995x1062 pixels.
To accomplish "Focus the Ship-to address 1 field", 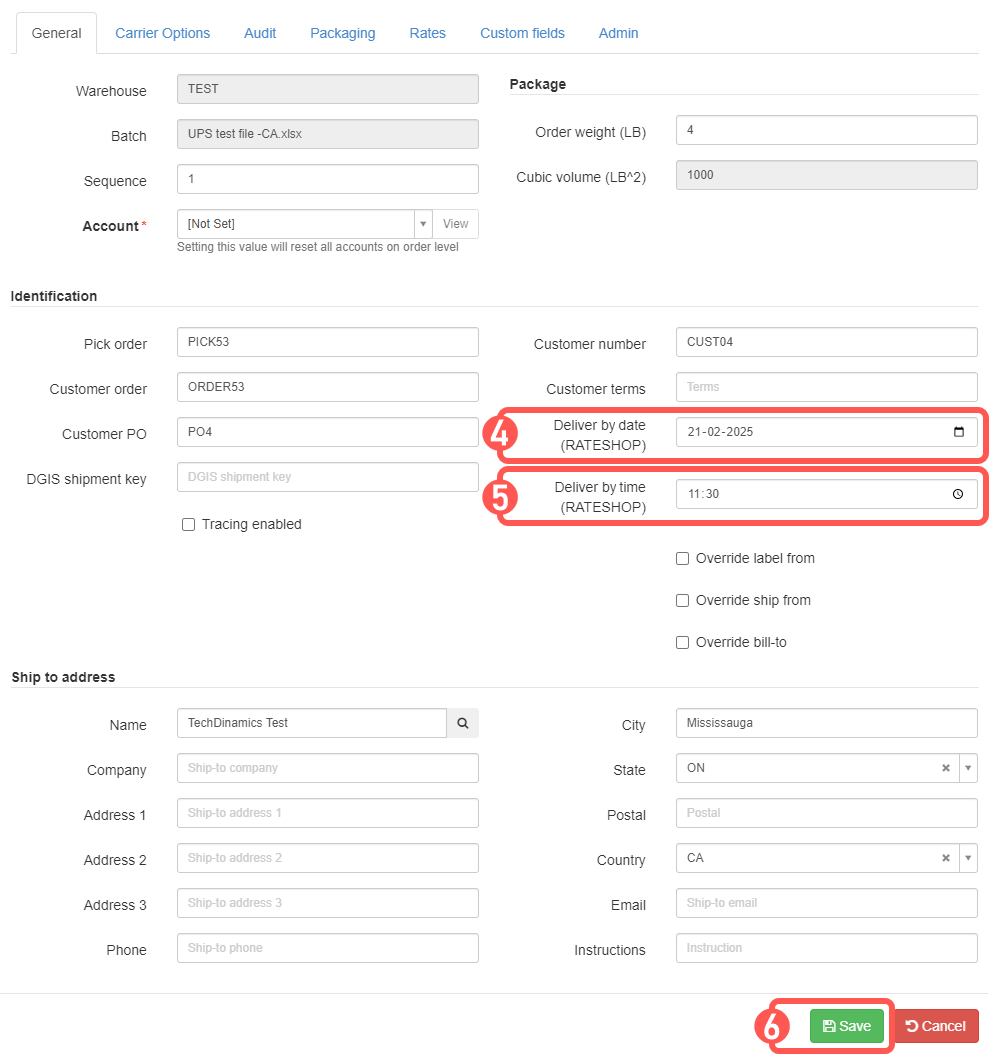I will [x=328, y=813].
